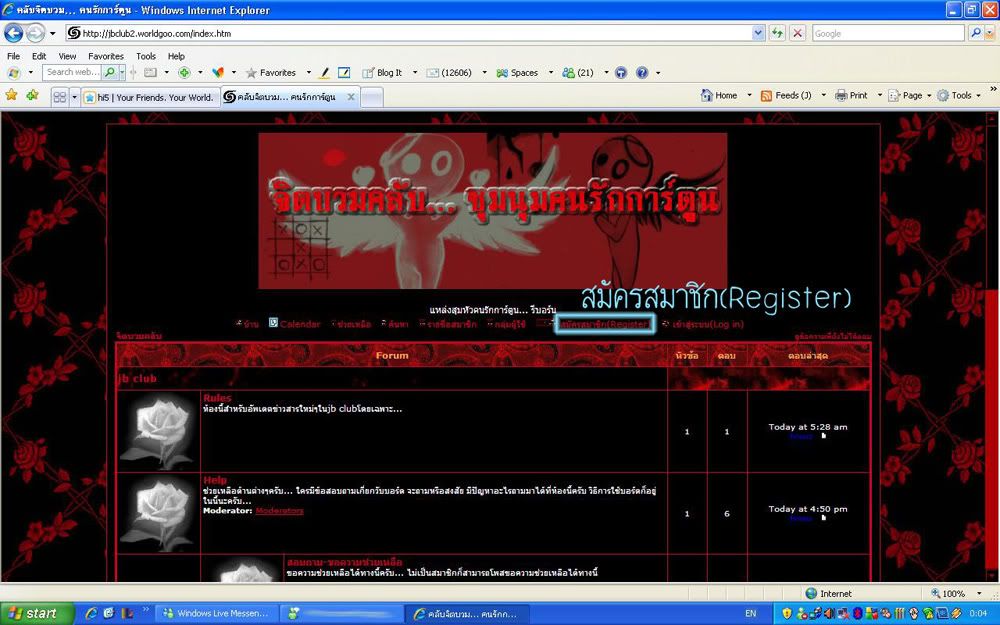The image size is (1000, 625).
Task: Click the white rose thumbnail beside Rules
Action: [x=158, y=431]
